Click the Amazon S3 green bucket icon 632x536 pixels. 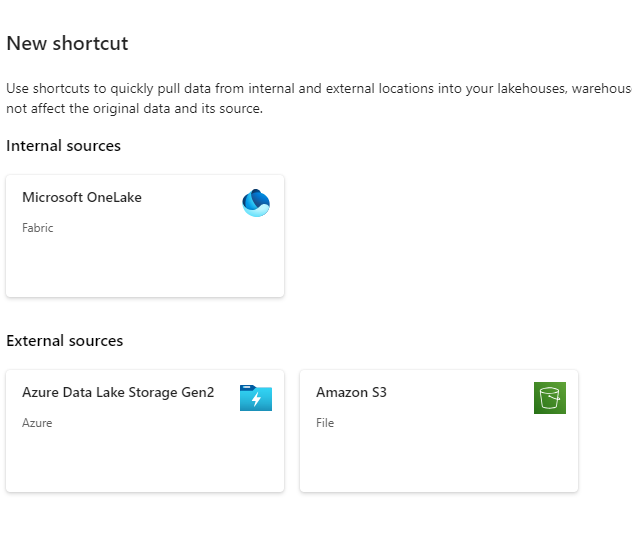549,398
